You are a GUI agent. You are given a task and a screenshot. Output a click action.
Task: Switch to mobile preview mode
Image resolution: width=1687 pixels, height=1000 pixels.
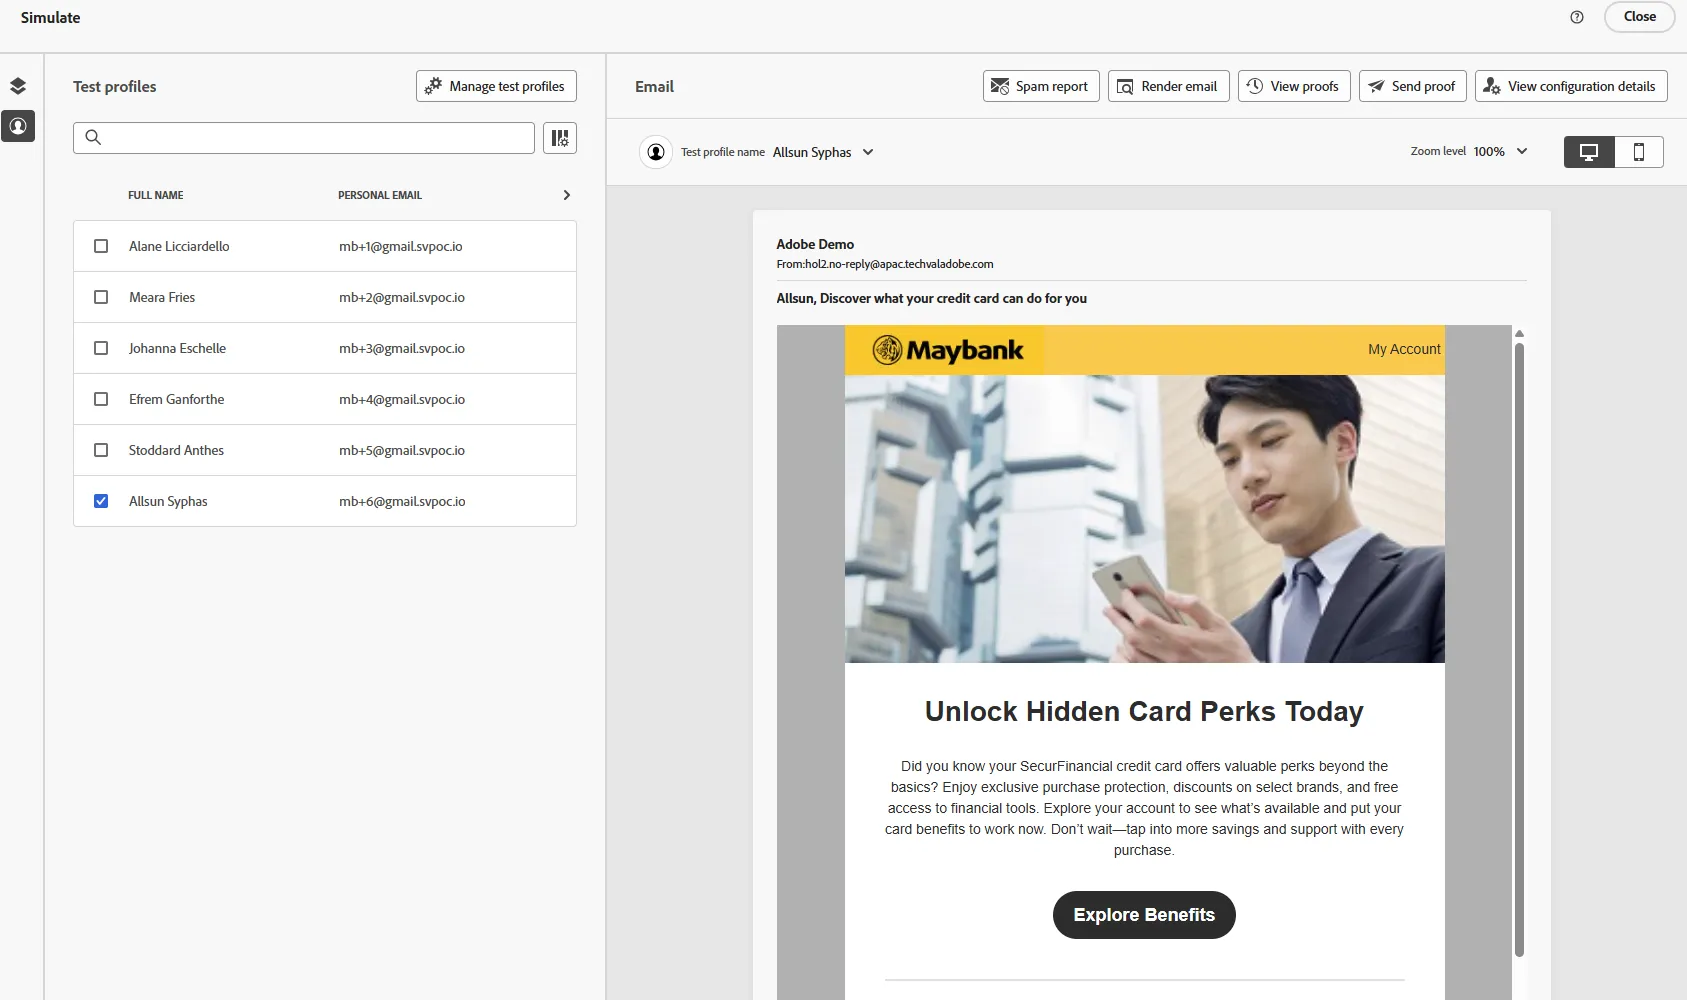click(1639, 152)
